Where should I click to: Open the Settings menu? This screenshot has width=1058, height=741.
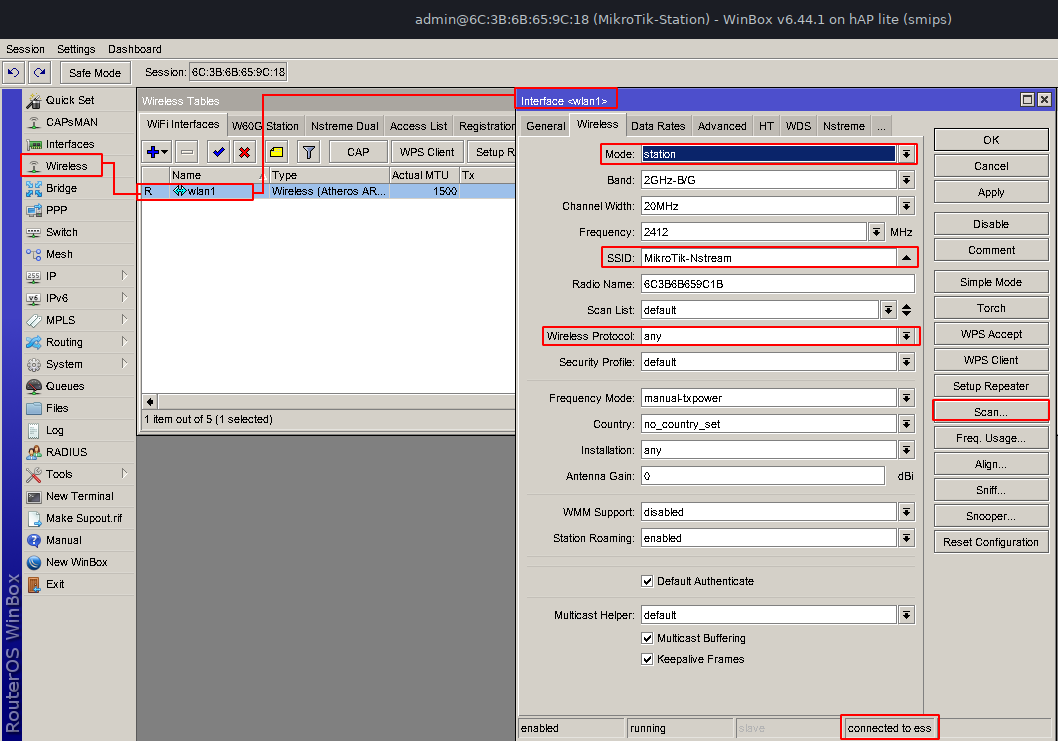click(76, 49)
